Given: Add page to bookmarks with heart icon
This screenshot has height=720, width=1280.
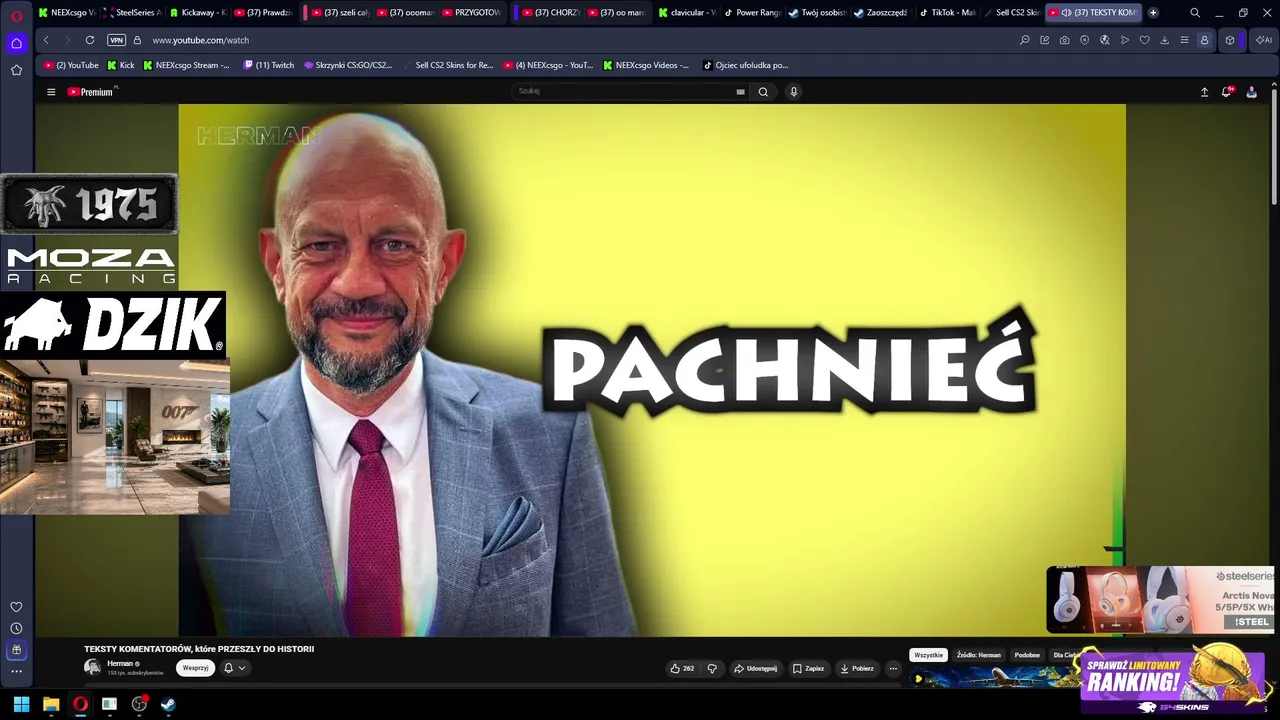Looking at the screenshot, I should tap(1145, 40).
